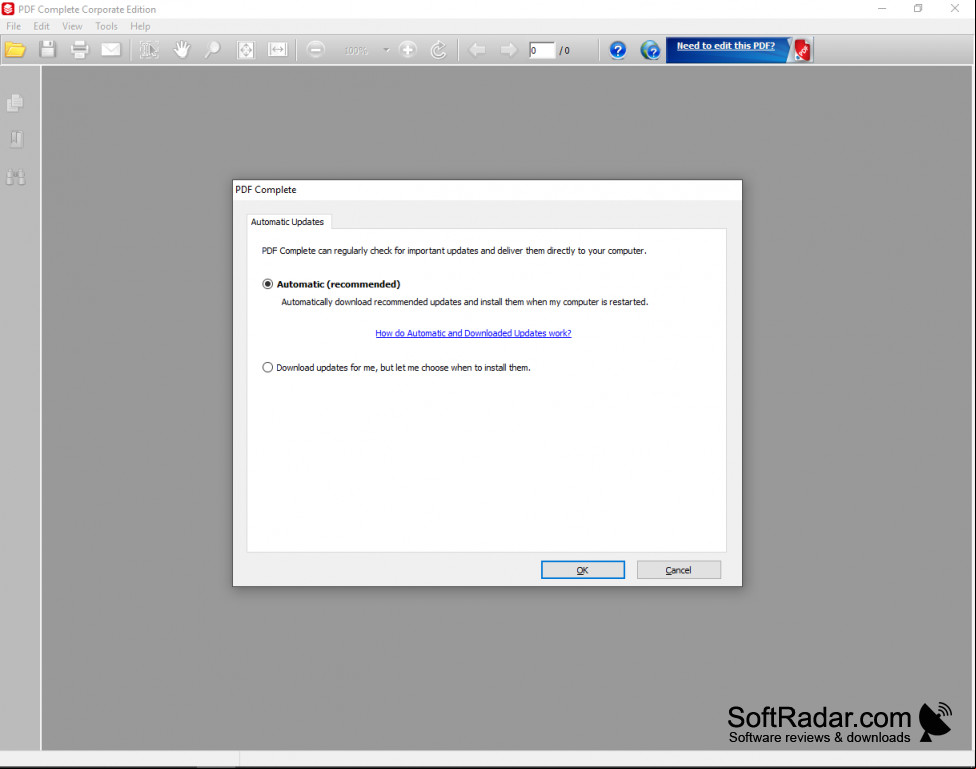Click the Print toolbar icon

click(79, 50)
